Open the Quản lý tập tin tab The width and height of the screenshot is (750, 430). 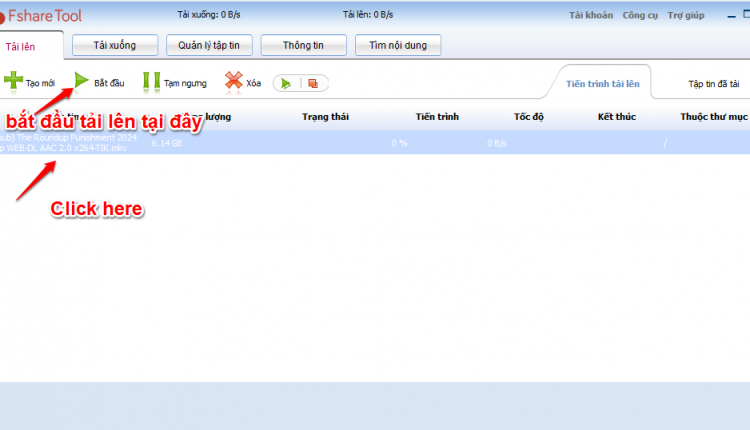tap(209, 45)
